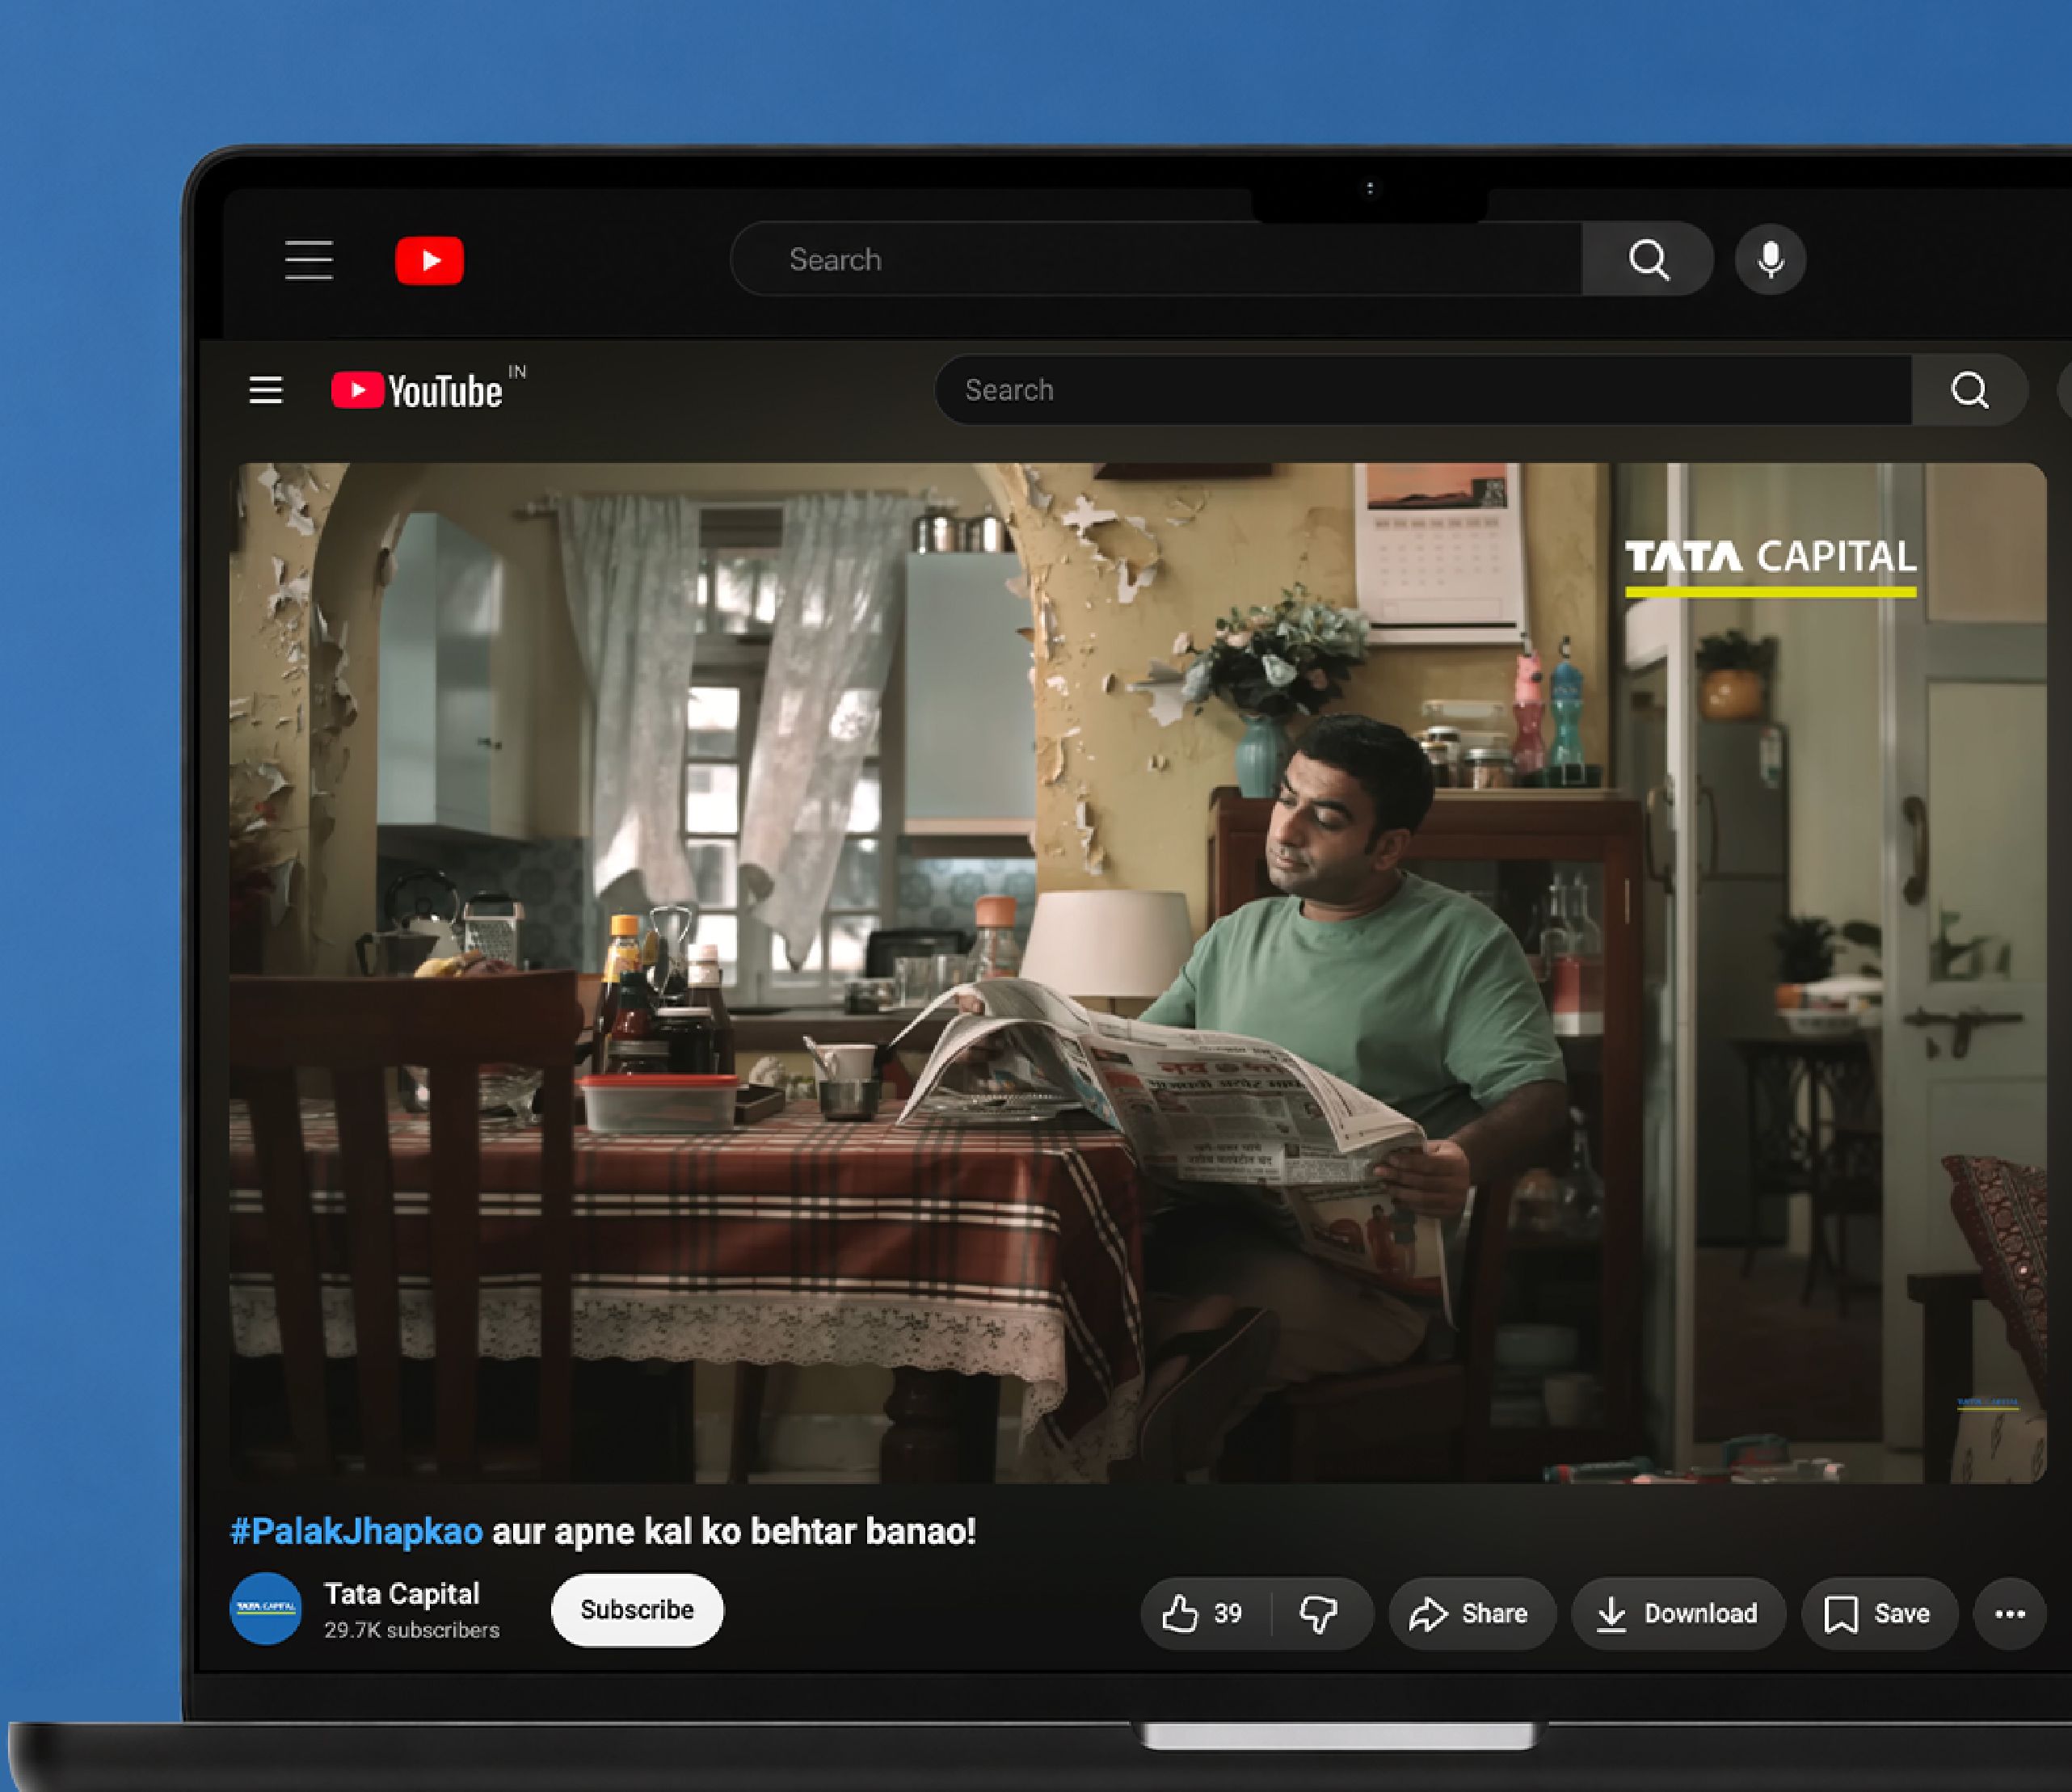Click the search field beside the microphone button
2072x1792 pixels.
pyautogui.click(x=1157, y=259)
